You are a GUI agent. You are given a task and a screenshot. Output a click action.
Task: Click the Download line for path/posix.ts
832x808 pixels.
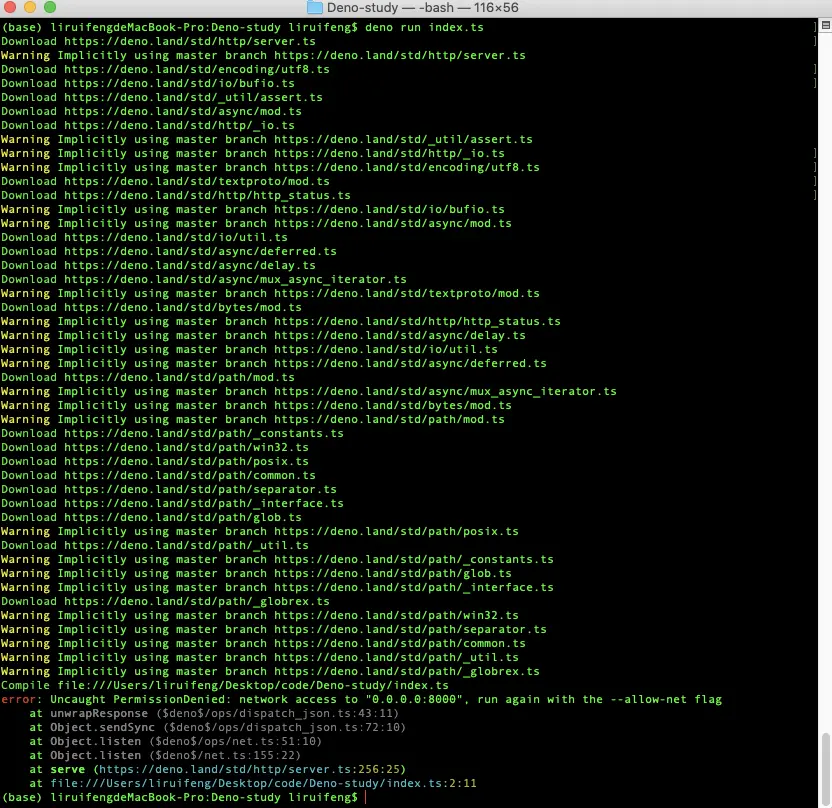pos(155,462)
